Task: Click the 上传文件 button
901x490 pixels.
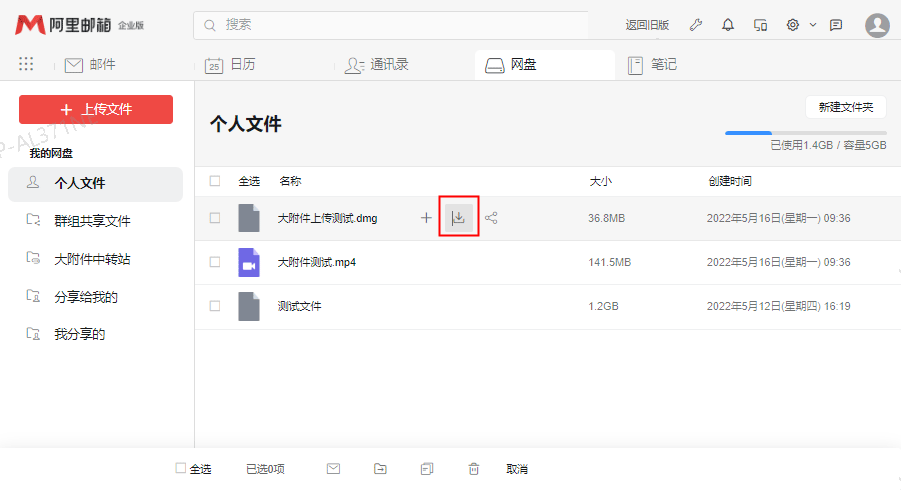Action: [x=96, y=109]
